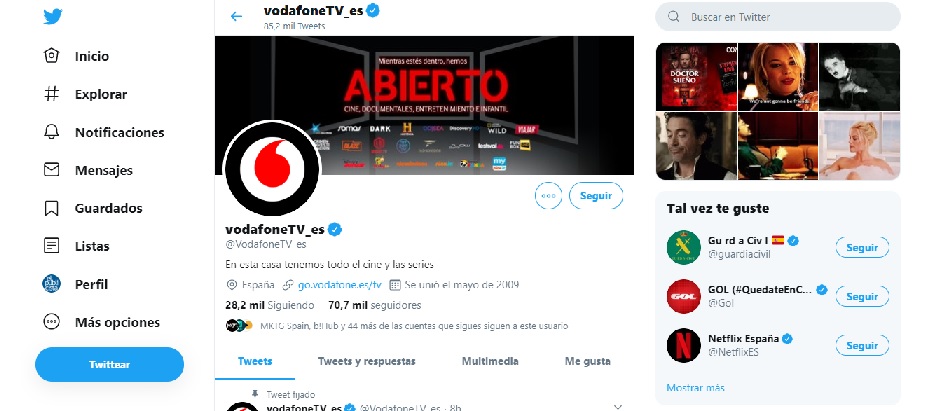Image resolution: width=931 pixels, height=411 pixels.
Task: Open go.vodafone.es/tv link
Action: coord(340,284)
